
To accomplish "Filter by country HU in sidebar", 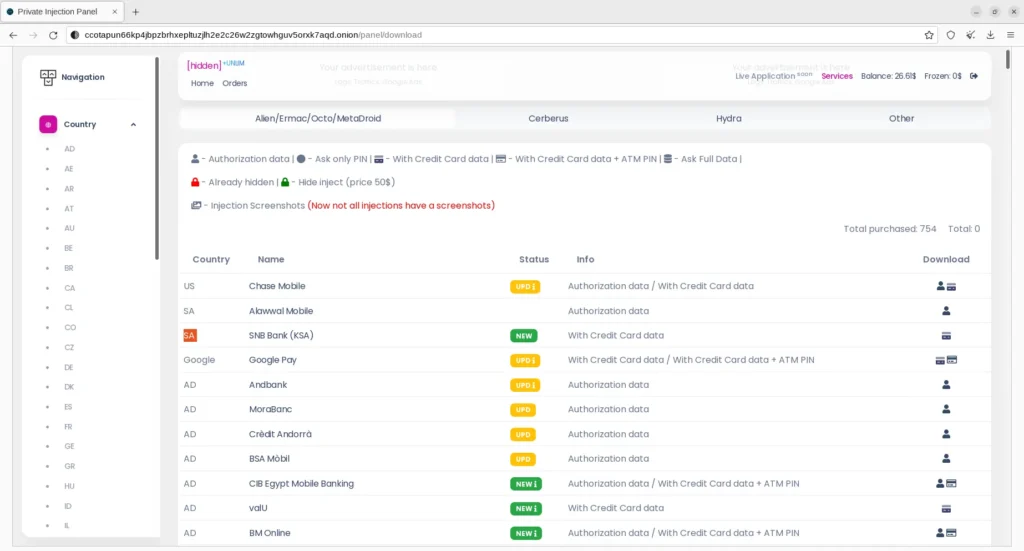I will coord(69,486).
